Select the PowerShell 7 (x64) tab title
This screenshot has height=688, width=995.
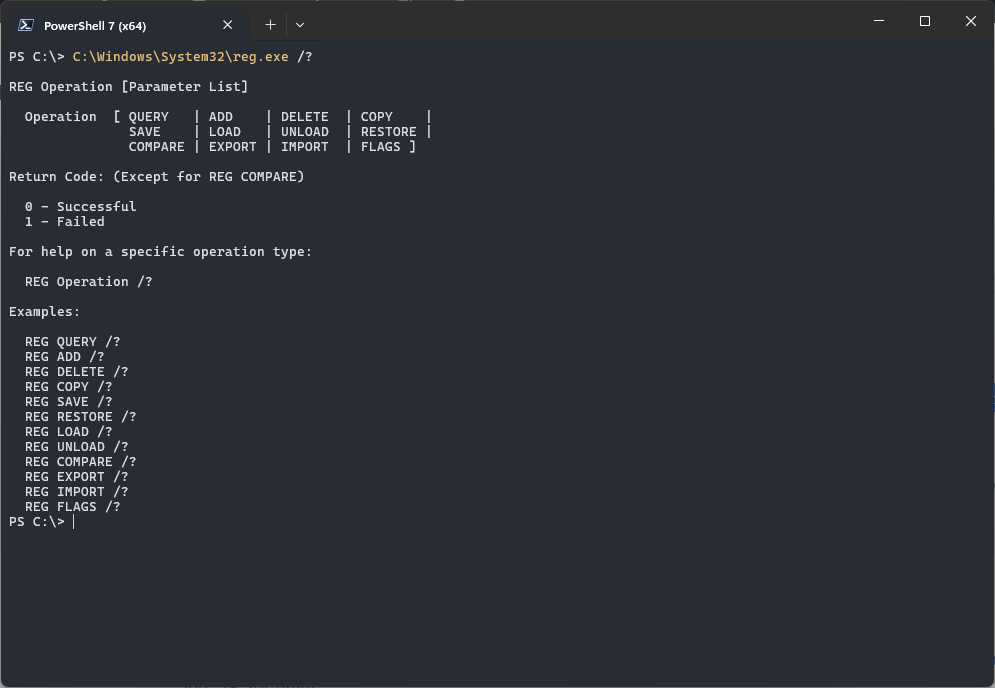(95, 26)
